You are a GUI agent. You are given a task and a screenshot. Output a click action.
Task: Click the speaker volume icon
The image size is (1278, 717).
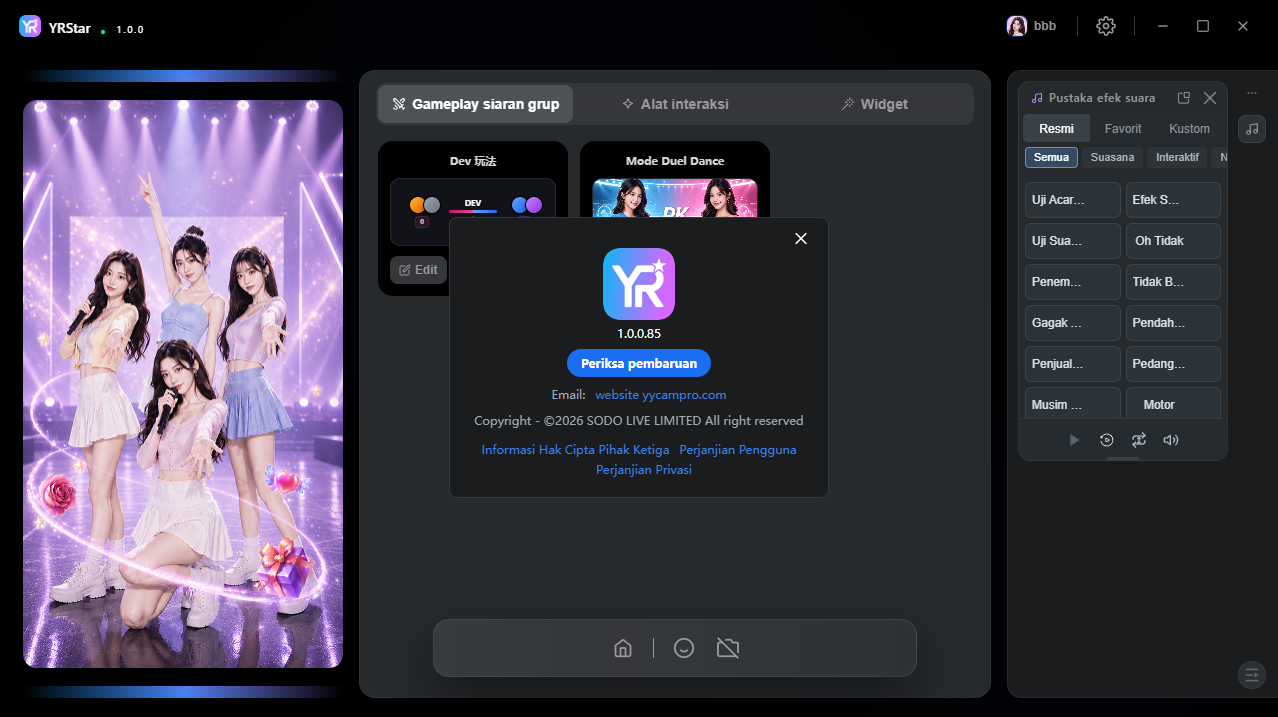coord(1171,440)
